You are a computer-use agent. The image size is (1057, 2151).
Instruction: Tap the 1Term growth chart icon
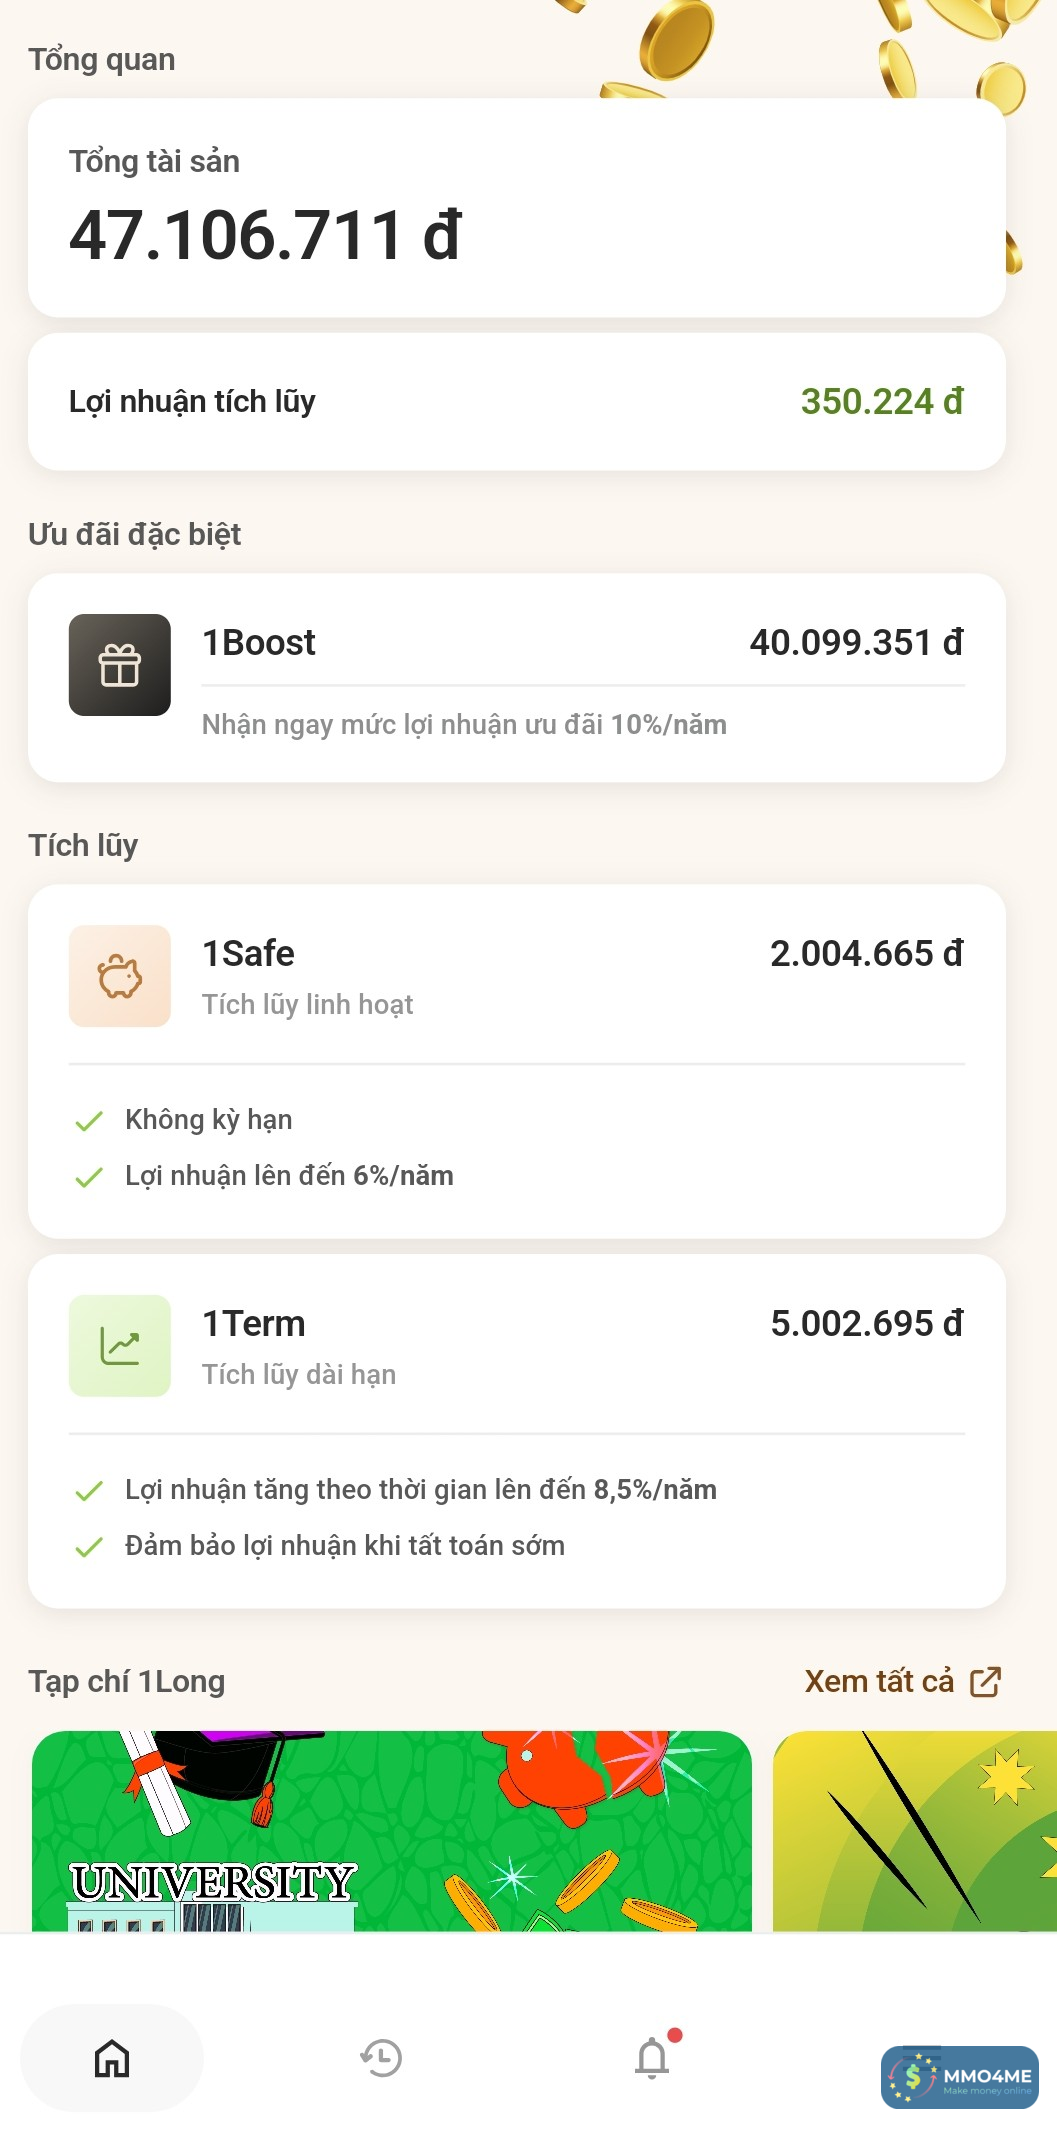(x=119, y=1346)
